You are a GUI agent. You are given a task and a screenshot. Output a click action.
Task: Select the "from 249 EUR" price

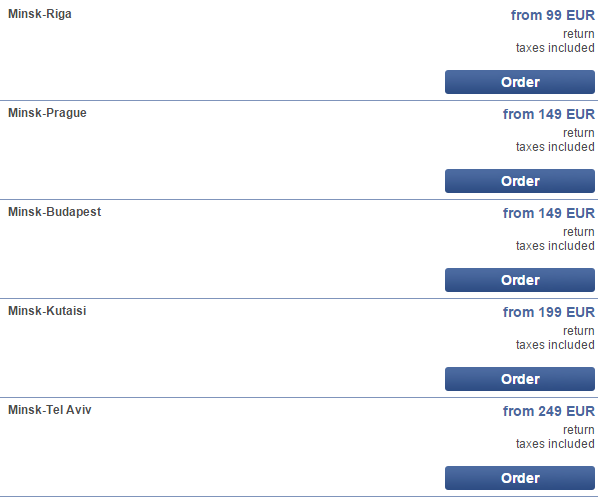[x=548, y=411]
